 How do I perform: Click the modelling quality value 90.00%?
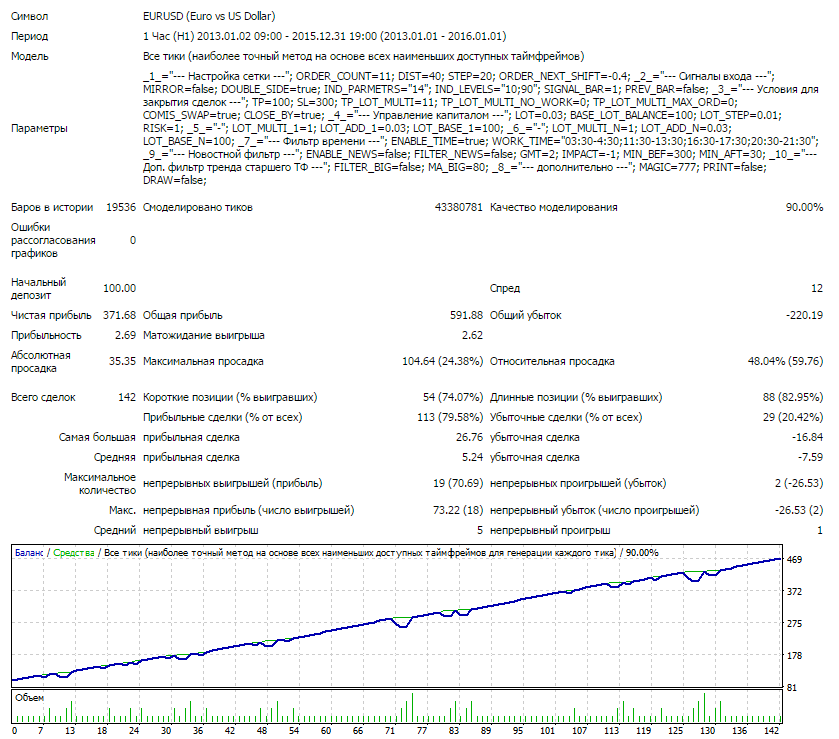pyautogui.click(x=804, y=207)
